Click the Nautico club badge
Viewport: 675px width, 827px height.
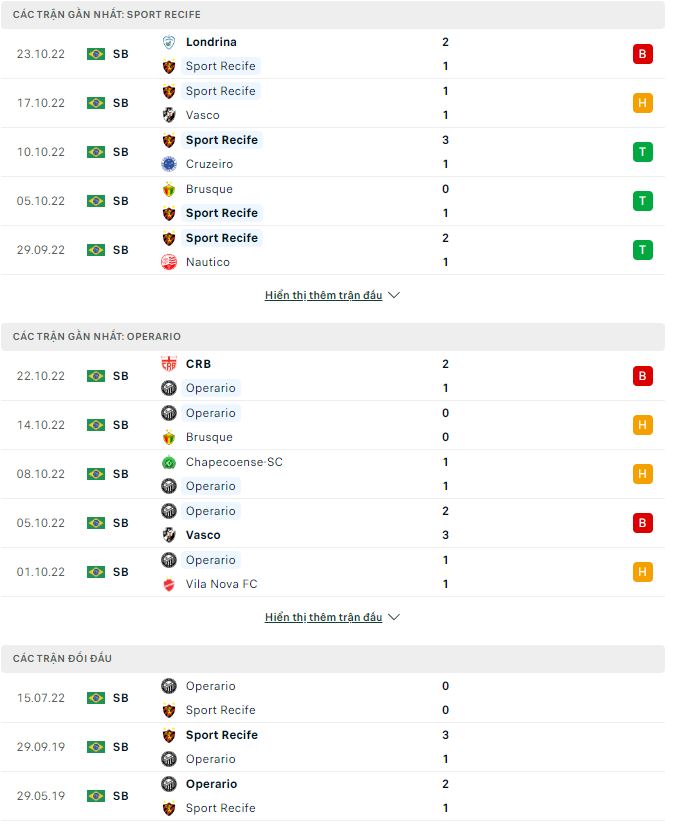click(169, 262)
